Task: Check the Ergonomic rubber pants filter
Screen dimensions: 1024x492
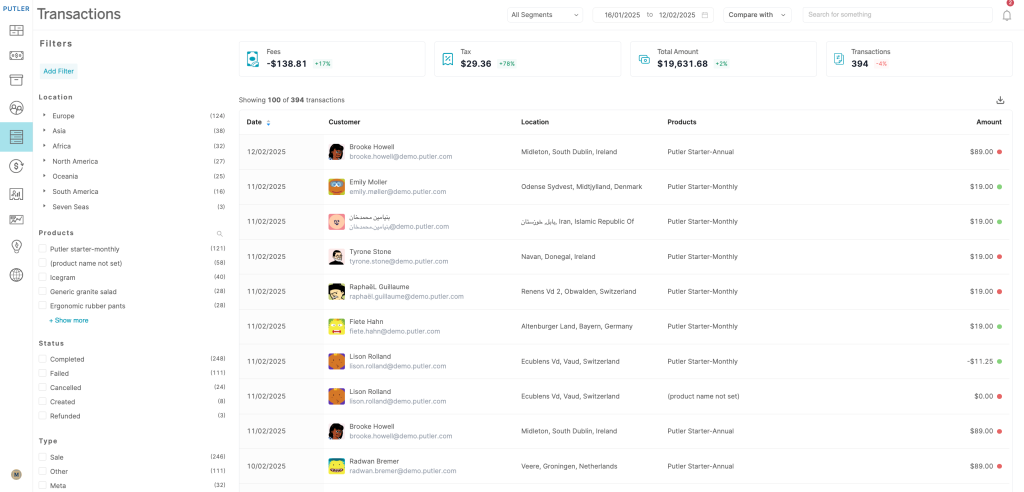Action: point(42,306)
